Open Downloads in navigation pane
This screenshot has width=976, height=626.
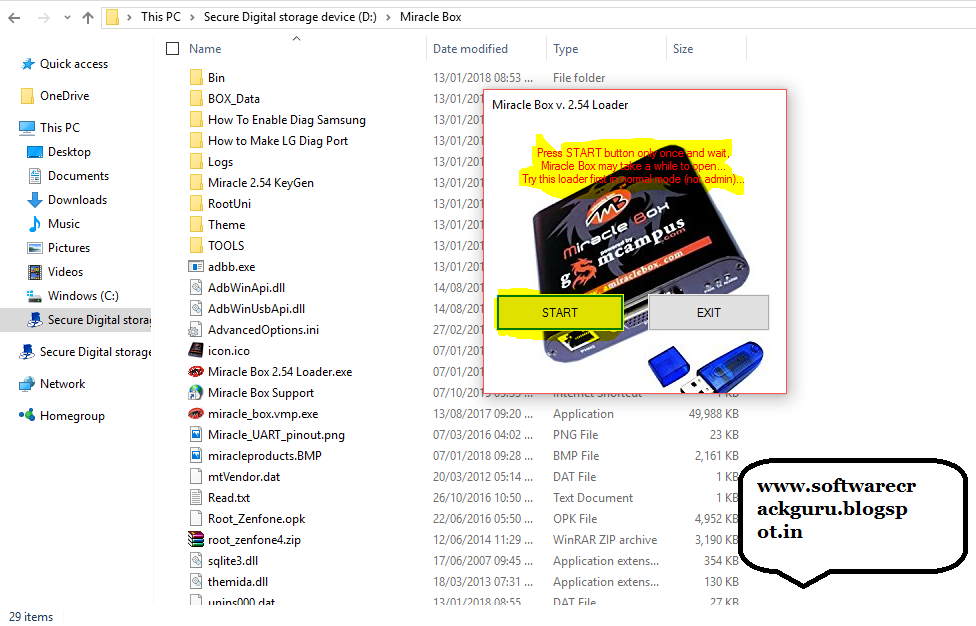[x=67, y=200]
